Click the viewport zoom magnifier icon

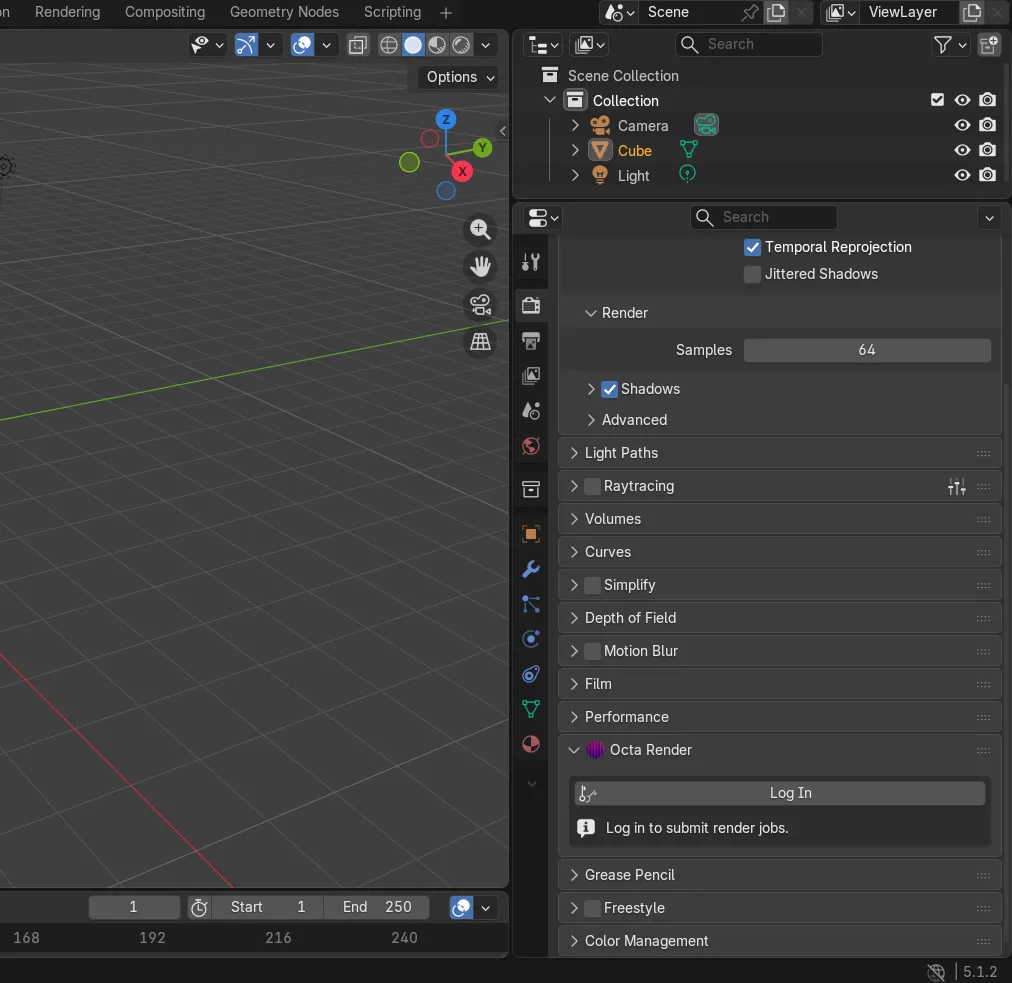[x=480, y=229]
